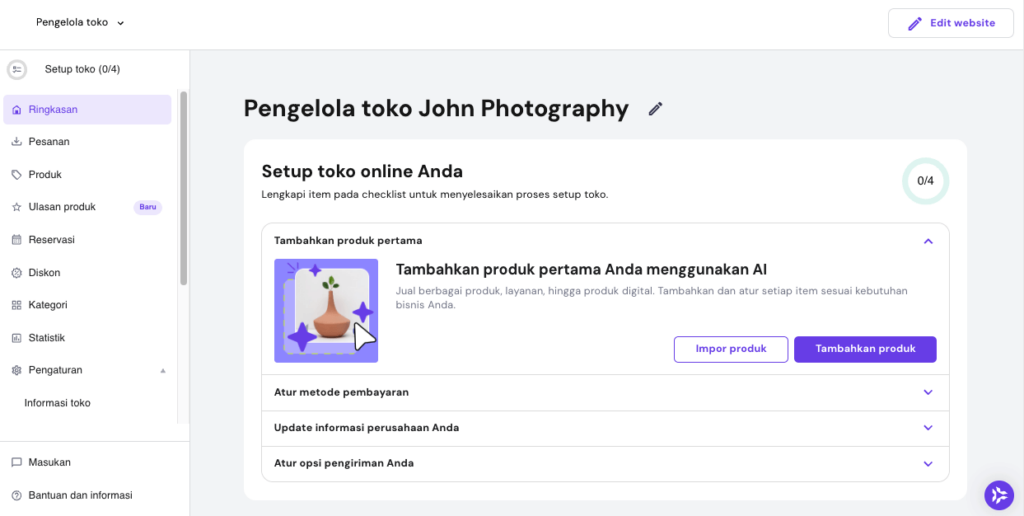
Task: Expand Update informasi perusahaan Anda section
Action: click(x=928, y=428)
